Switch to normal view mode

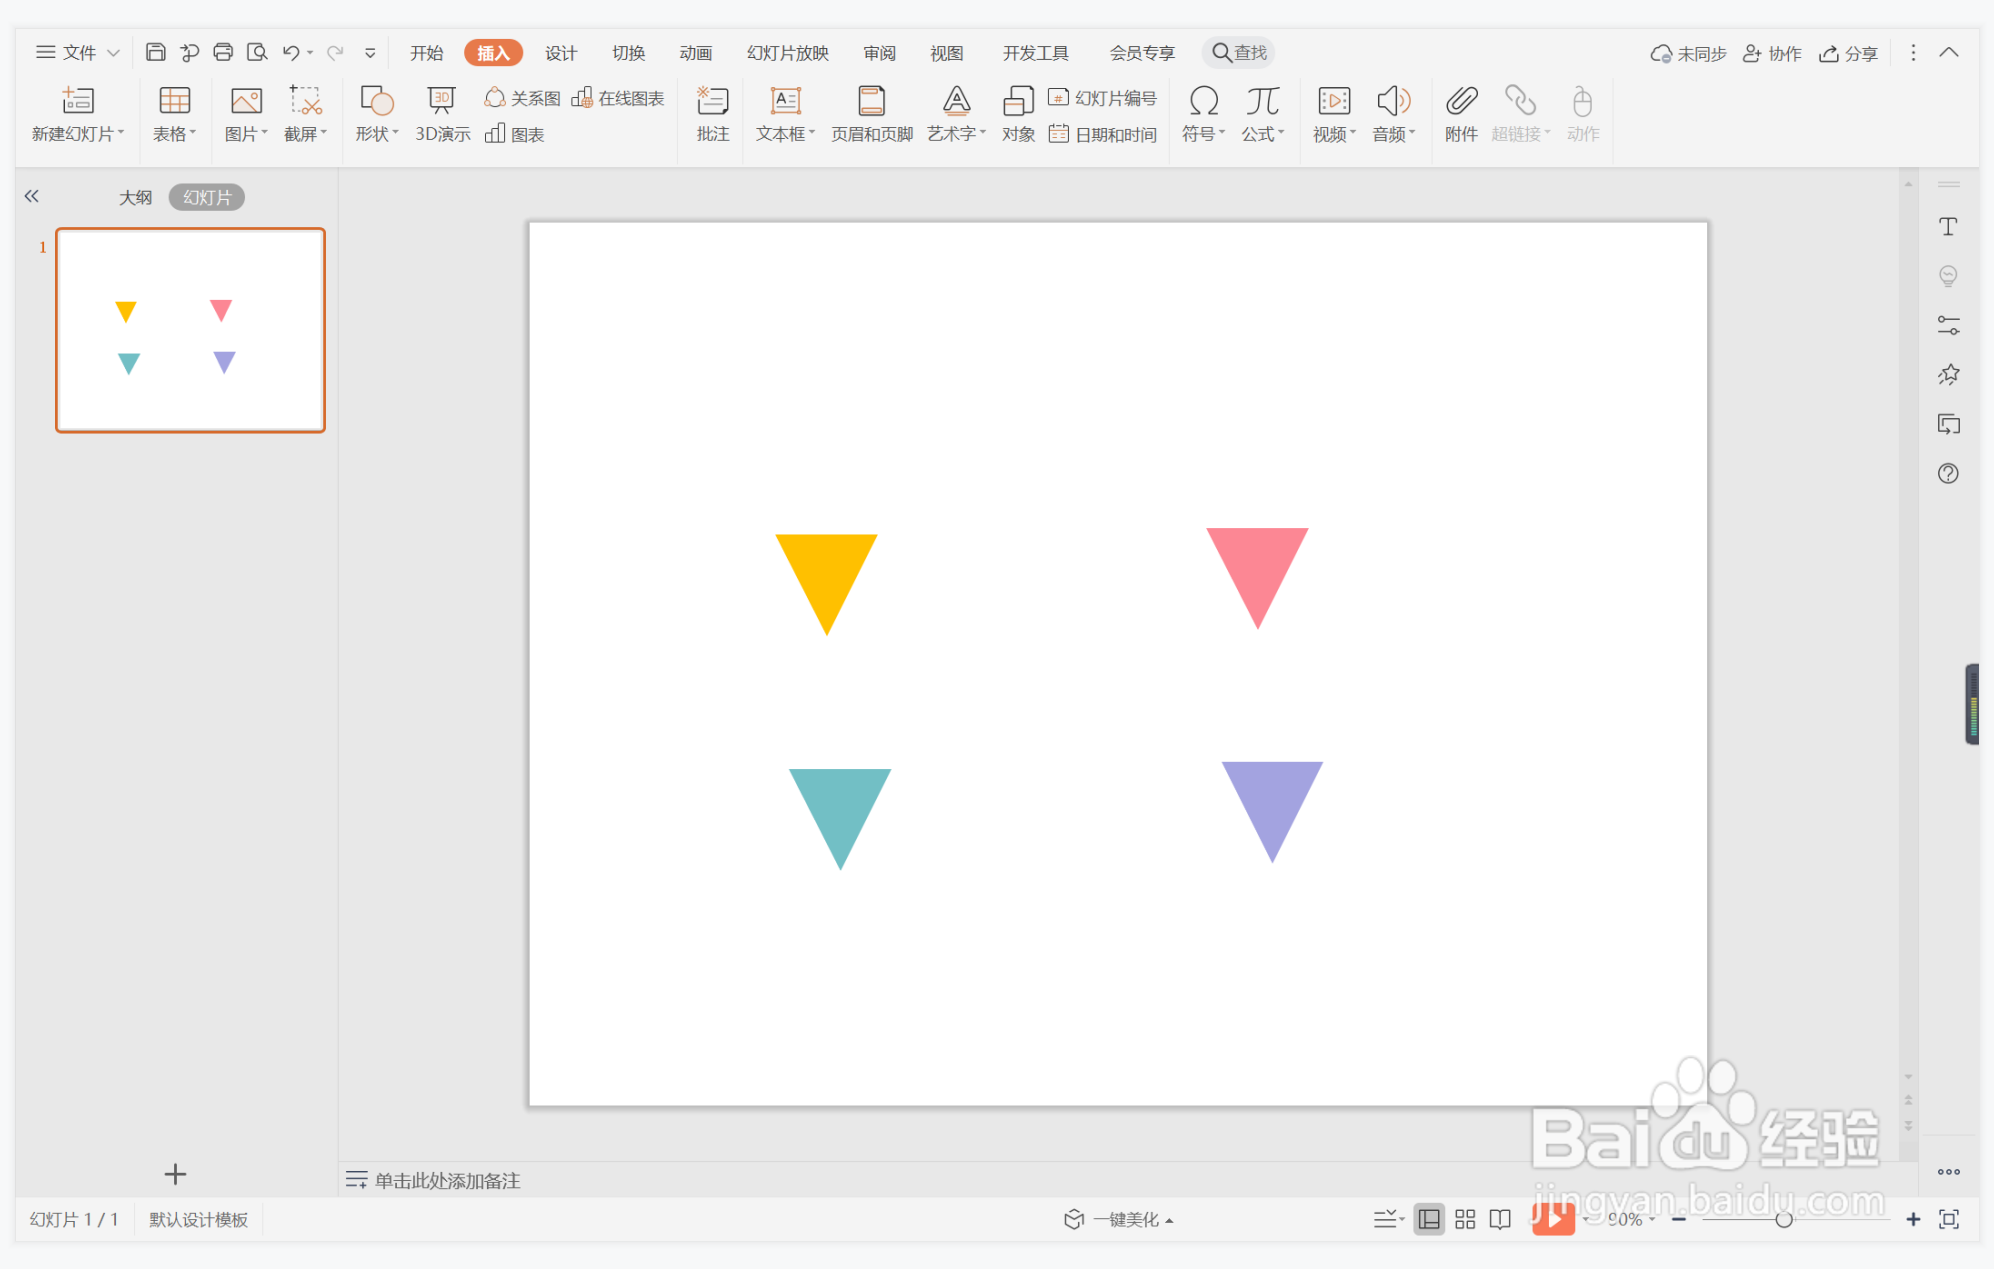[1429, 1219]
